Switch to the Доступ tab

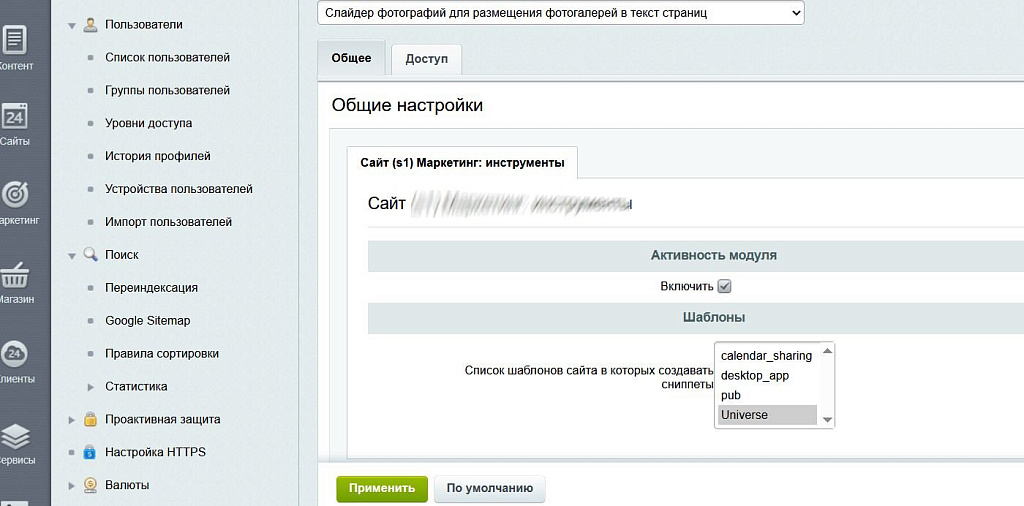[x=426, y=59]
